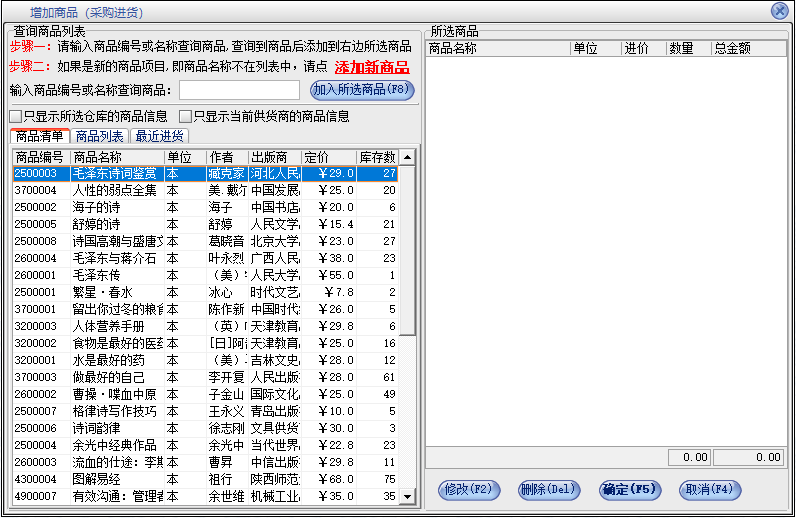The image size is (796, 518).
Task: Select row 曹操·喋血中原
Action: pos(205,395)
